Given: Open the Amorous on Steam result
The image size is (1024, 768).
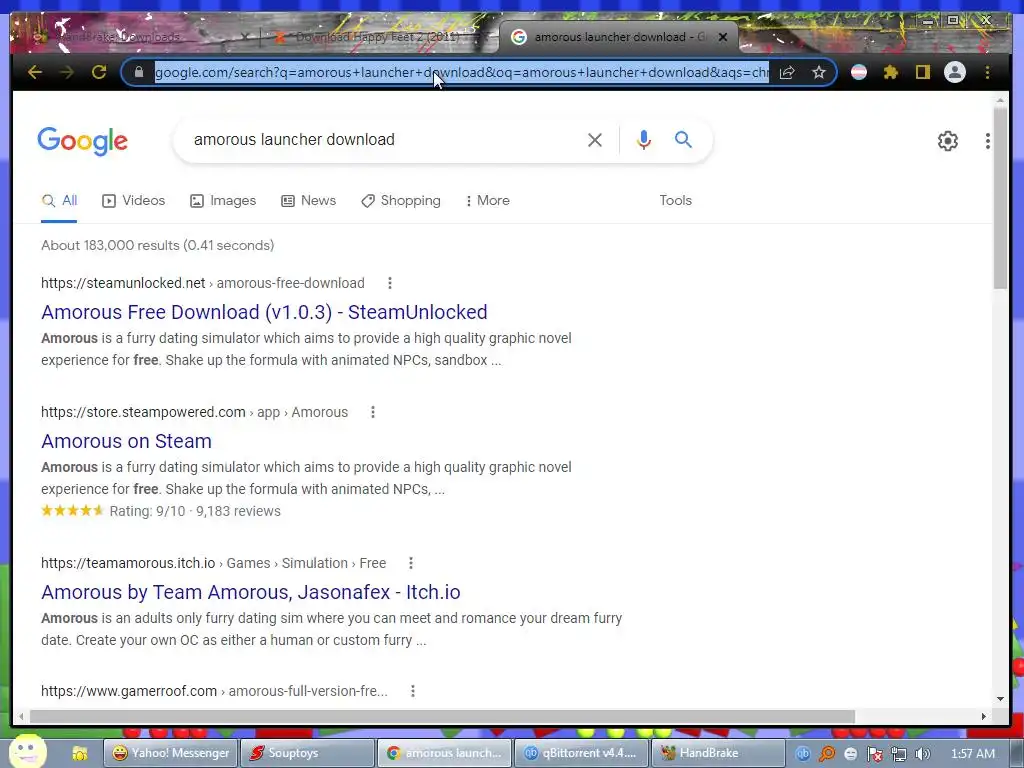Looking at the screenshot, I should coord(126,441).
